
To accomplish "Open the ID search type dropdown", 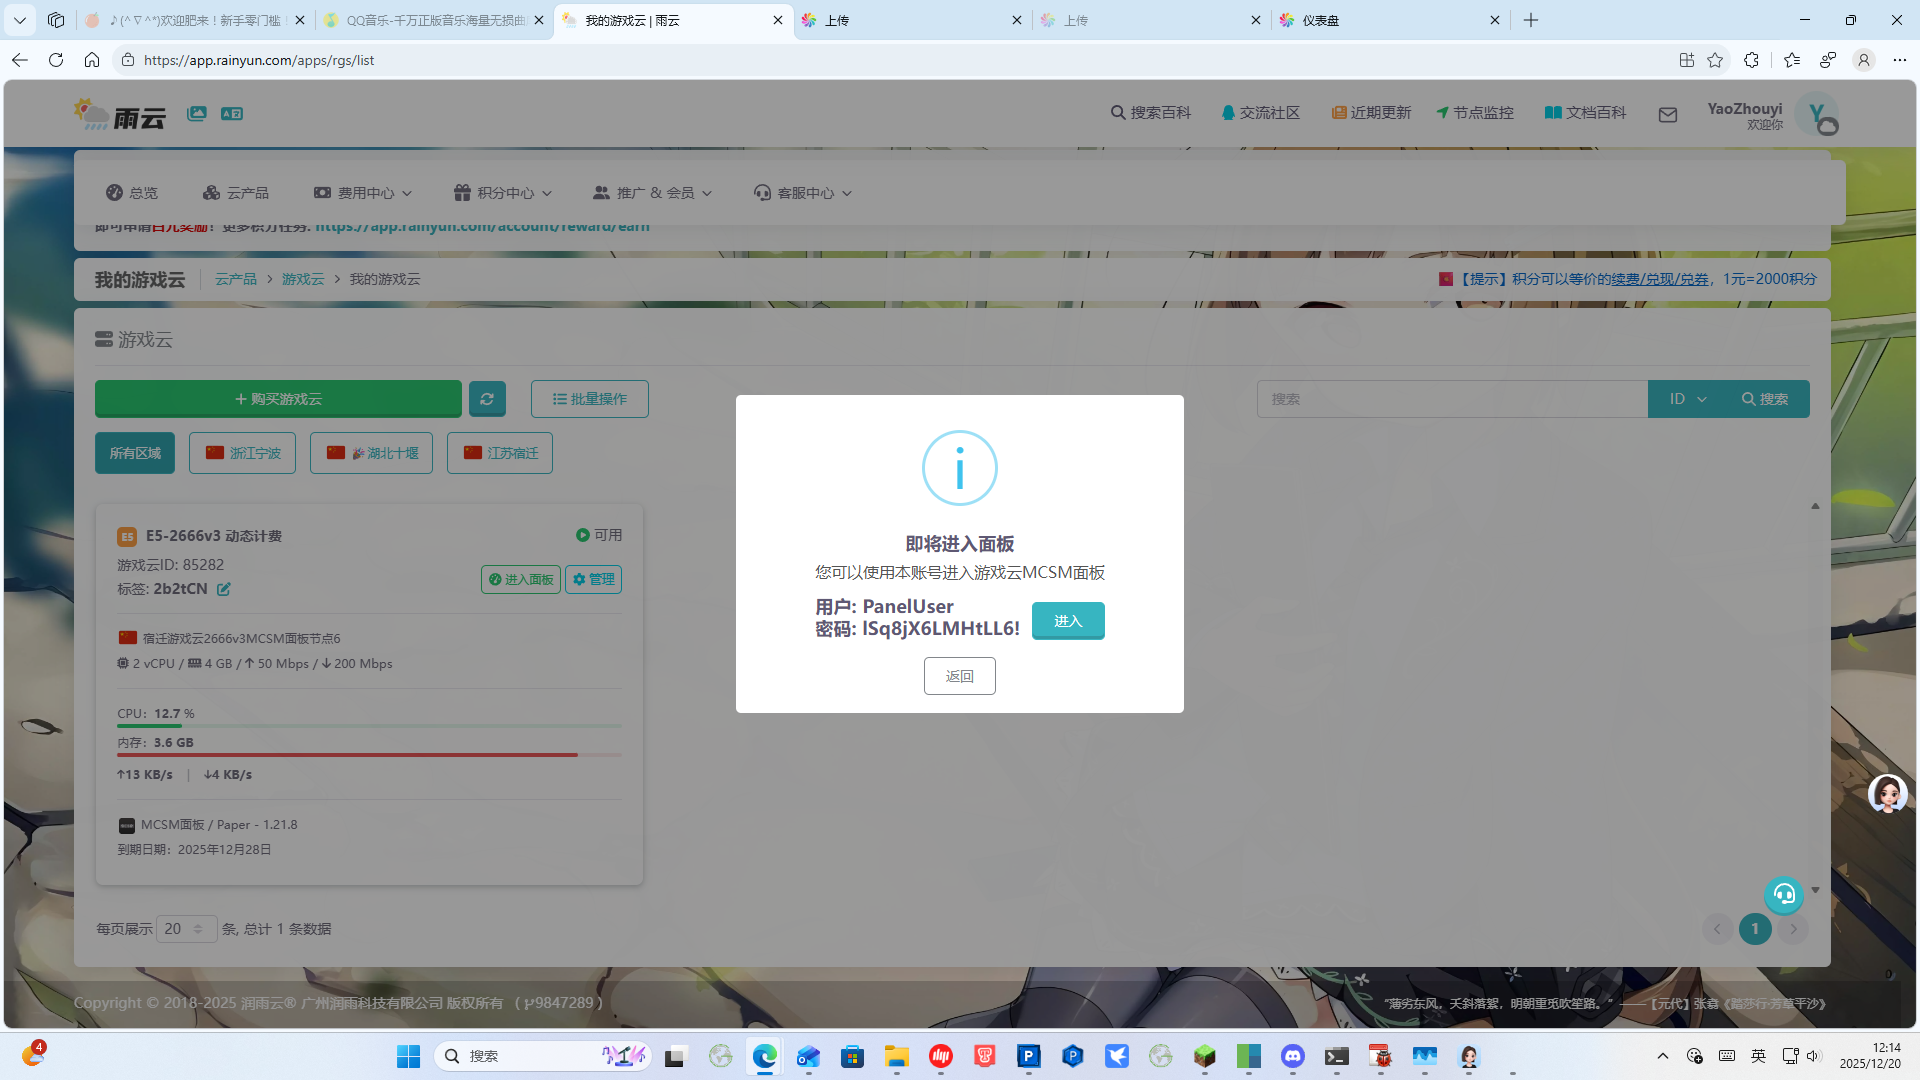I will [1685, 398].
